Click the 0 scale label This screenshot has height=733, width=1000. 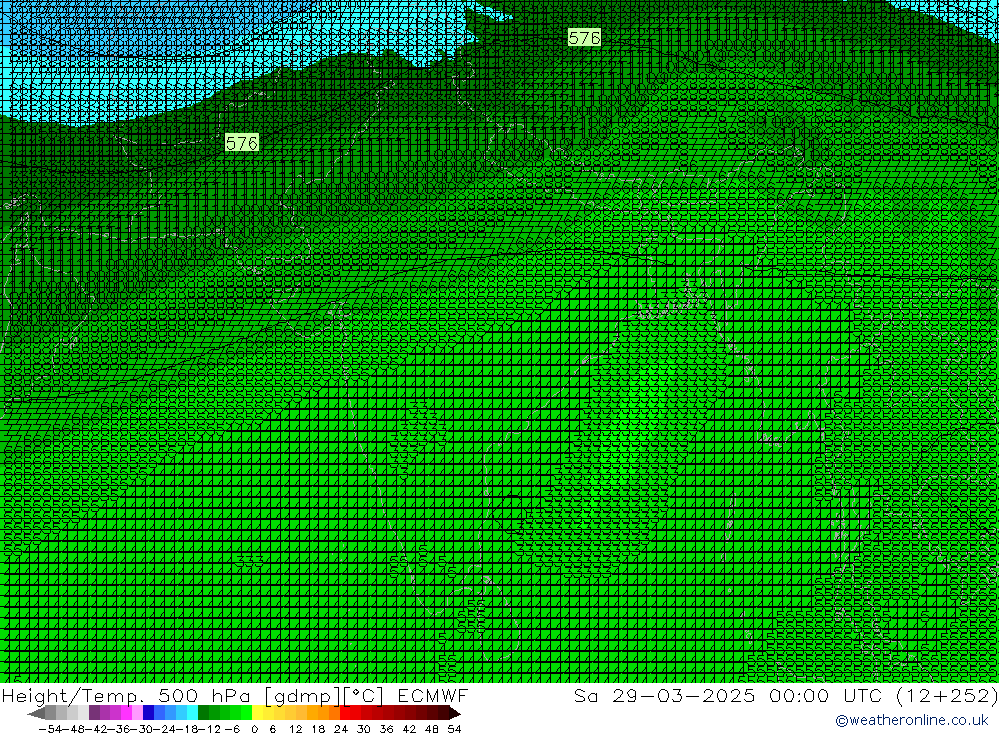click(x=254, y=729)
